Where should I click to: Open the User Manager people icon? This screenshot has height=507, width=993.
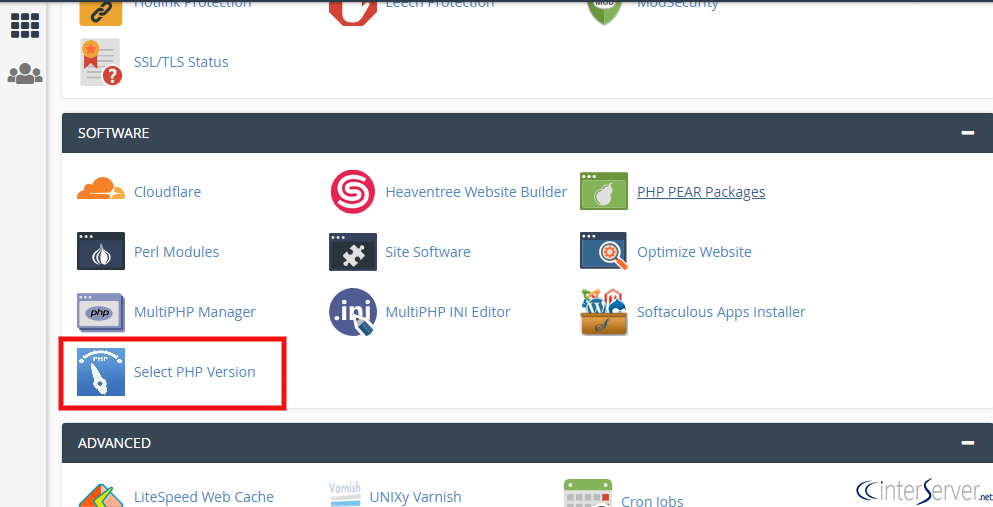click(25, 73)
